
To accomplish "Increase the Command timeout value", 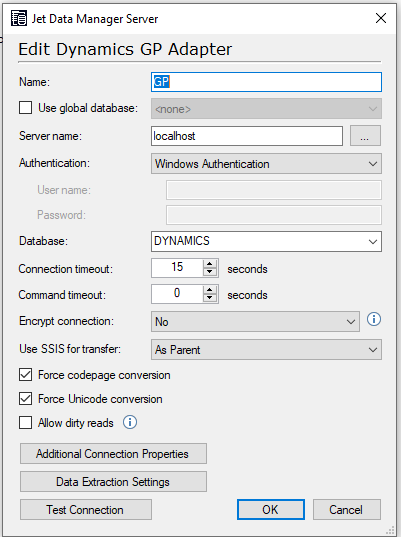I will click(210, 290).
